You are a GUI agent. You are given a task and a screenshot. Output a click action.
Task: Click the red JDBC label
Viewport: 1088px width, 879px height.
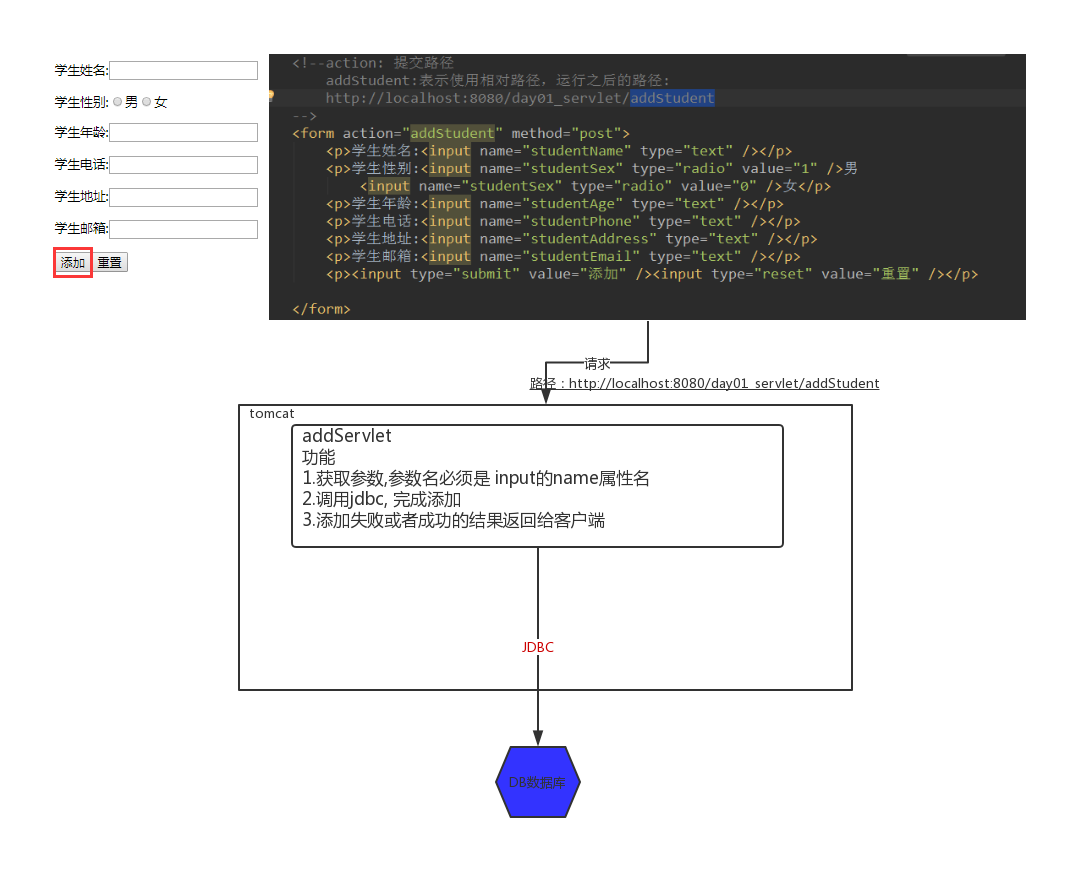pyautogui.click(x=538, y=647)
